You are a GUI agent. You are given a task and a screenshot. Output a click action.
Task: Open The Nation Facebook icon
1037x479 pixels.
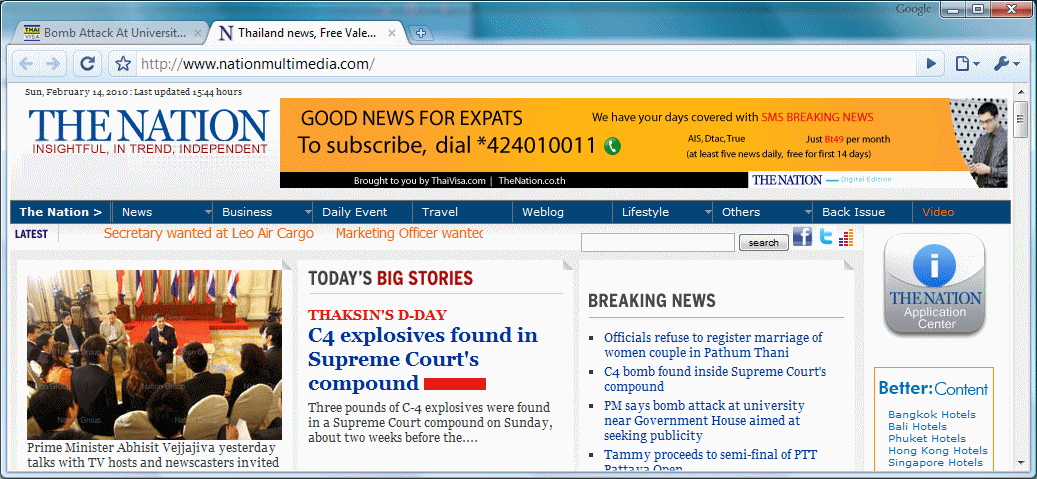[x=802, y=236]
